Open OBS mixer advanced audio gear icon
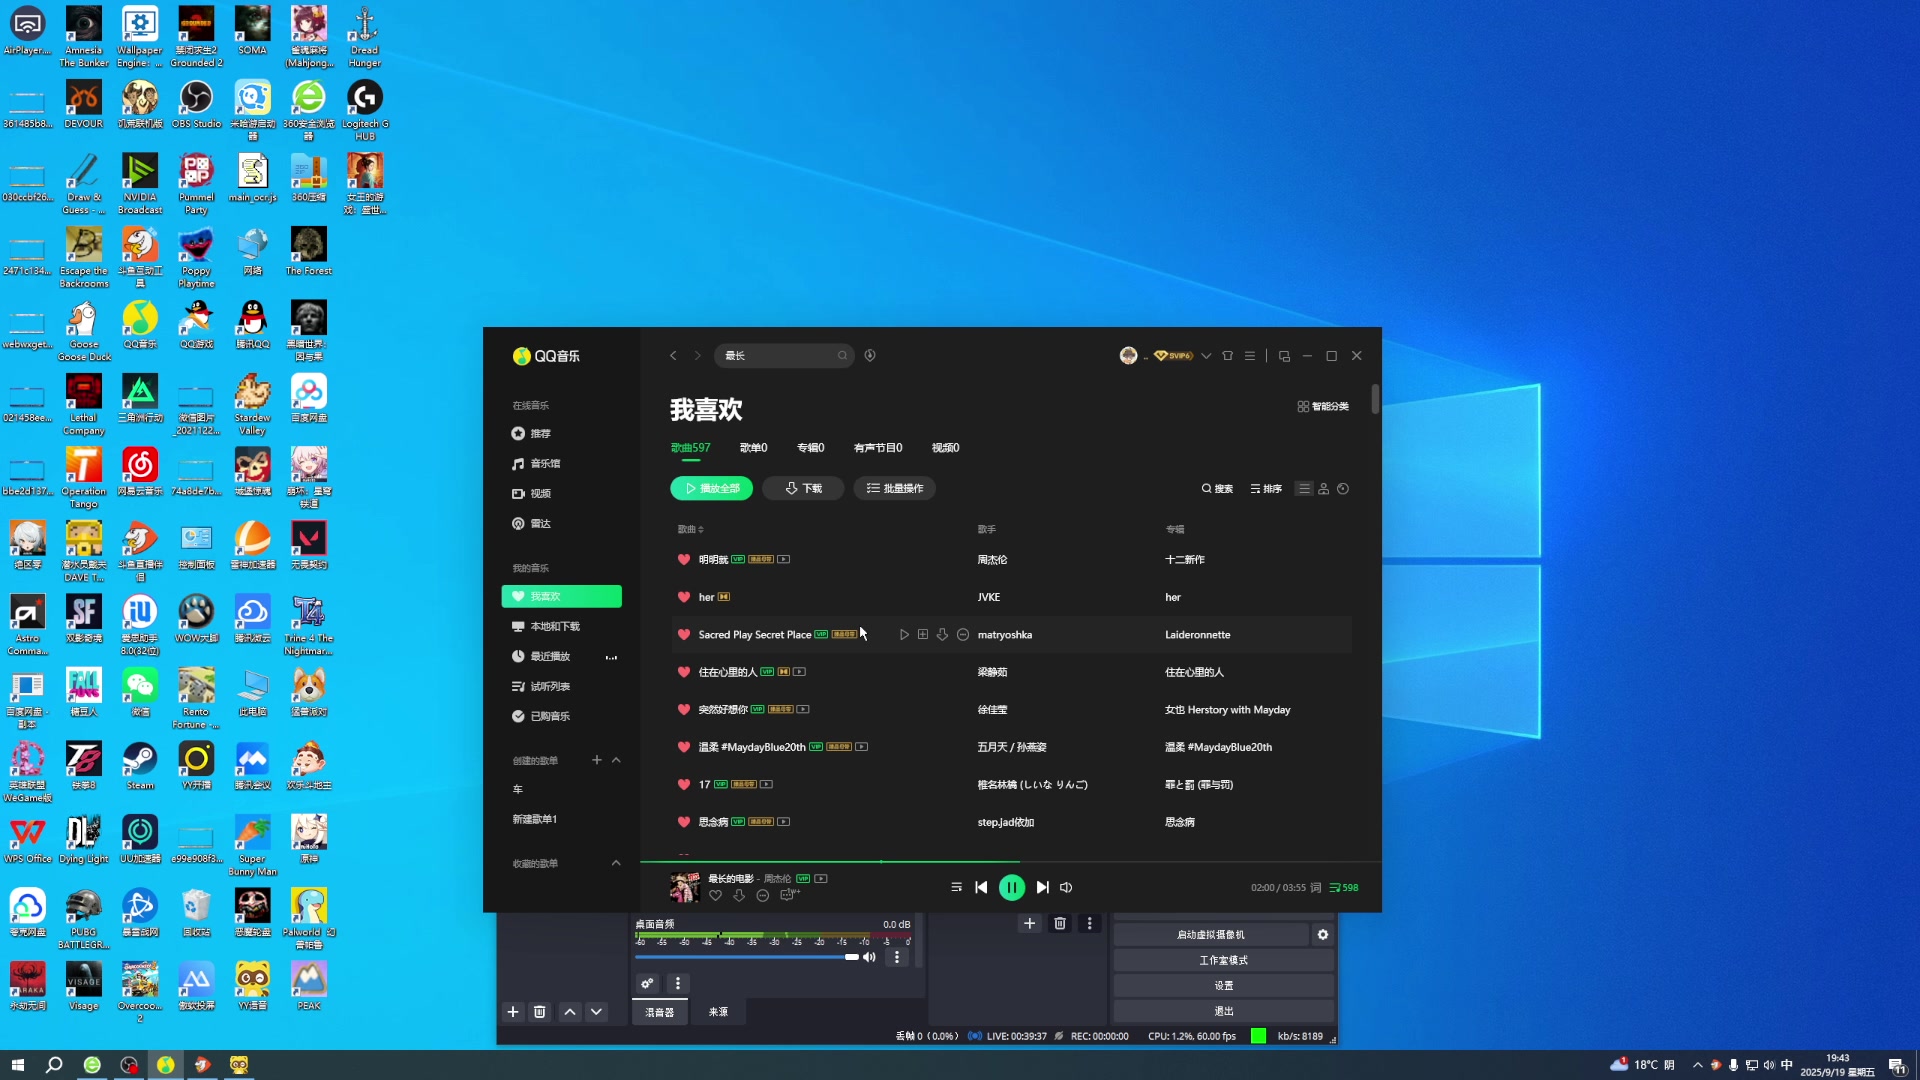Image resolution: width=1920 pixels, height=1080 pixels. [647, 984]
